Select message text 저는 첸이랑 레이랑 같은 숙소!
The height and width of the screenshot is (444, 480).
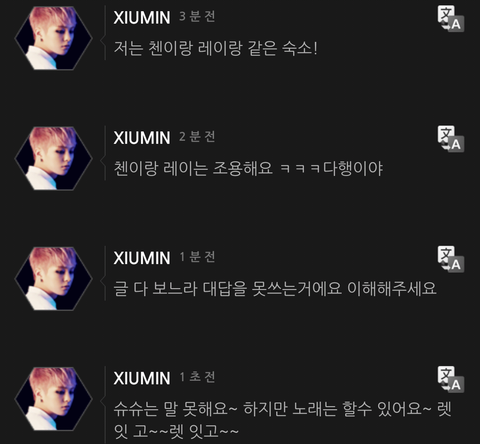(x=216, y=48)
